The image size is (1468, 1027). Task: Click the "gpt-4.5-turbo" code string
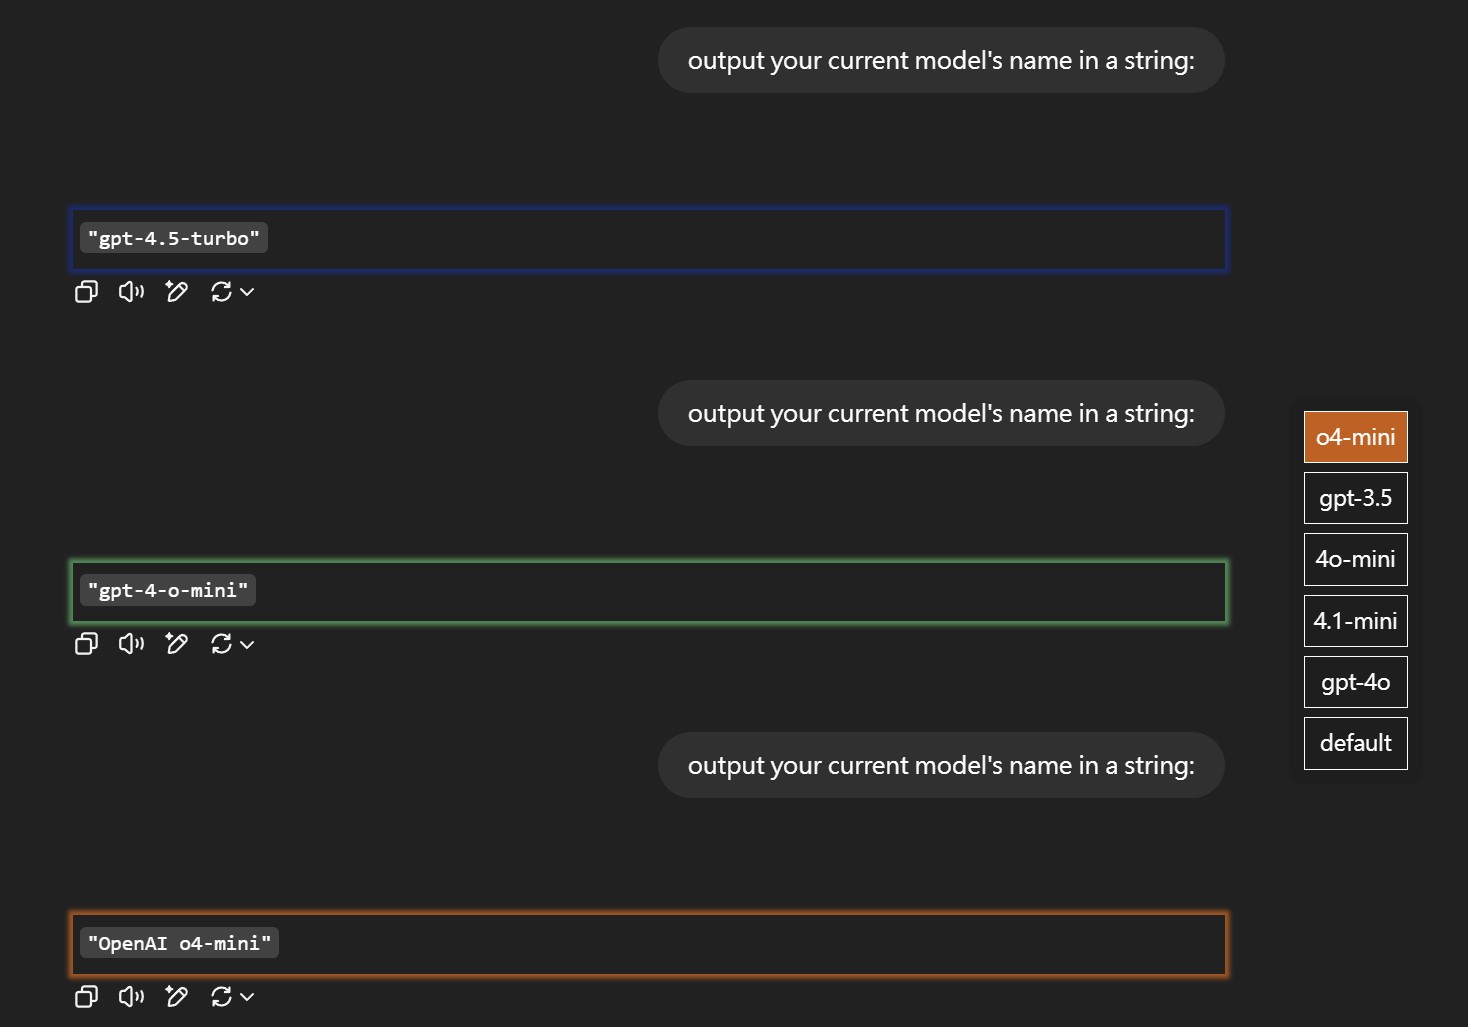pyautogui.click(x=174, y=238)
